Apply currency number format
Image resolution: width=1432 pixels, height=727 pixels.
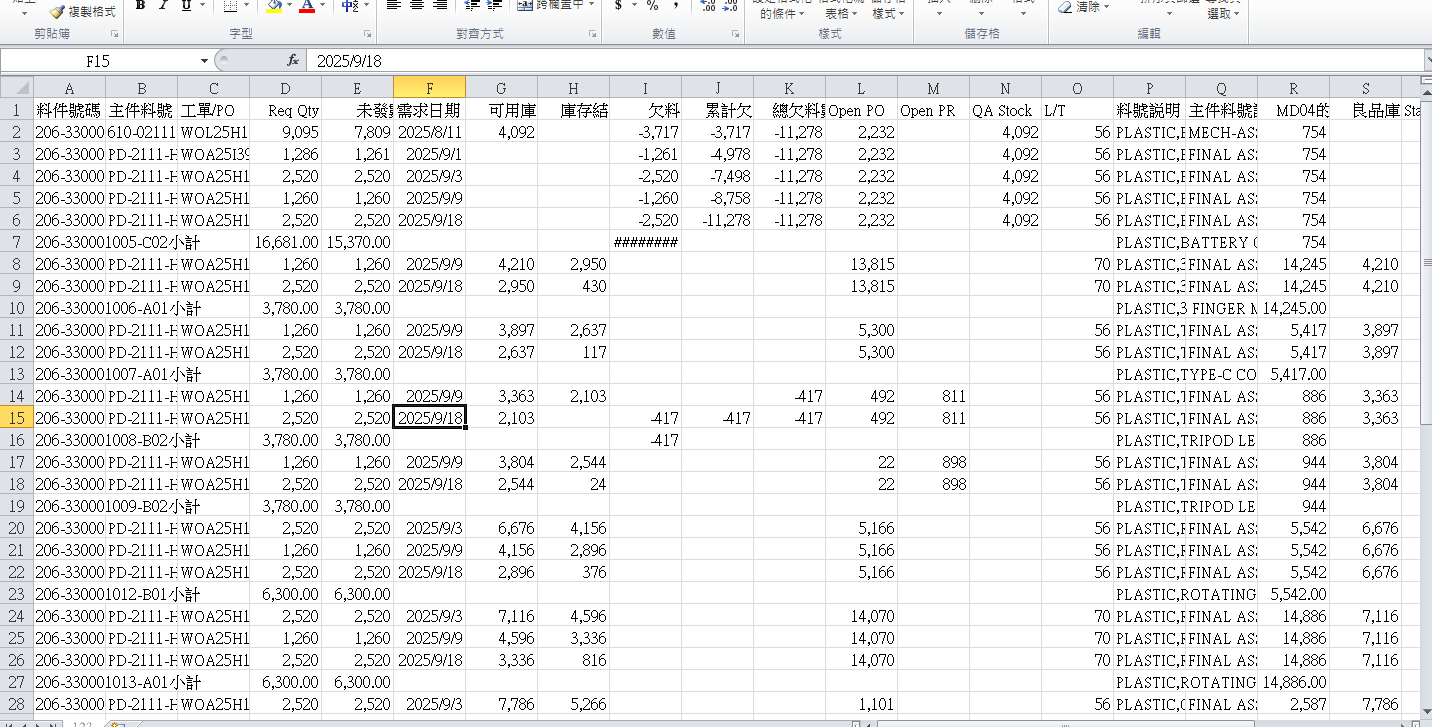click(619, 6)
